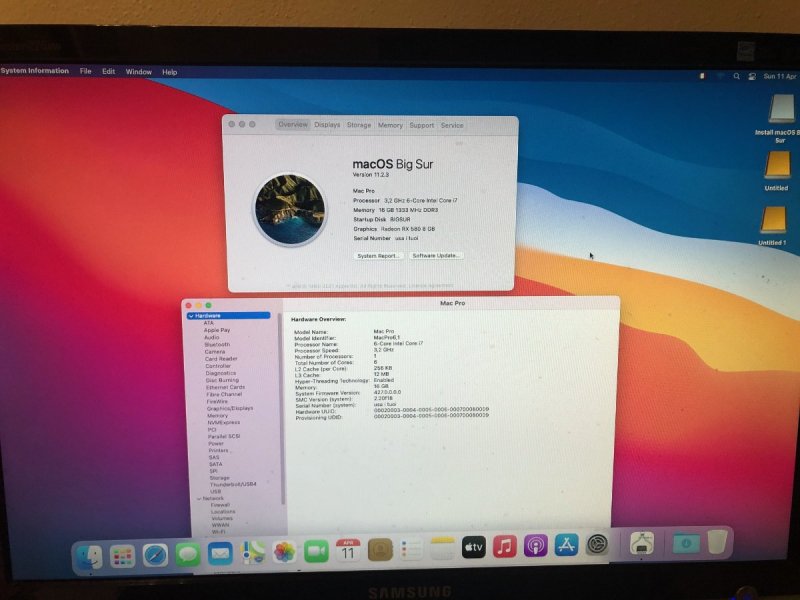Open App Store from the Dock
This screenshot has height=600, width=800.
tap(566, 545)
